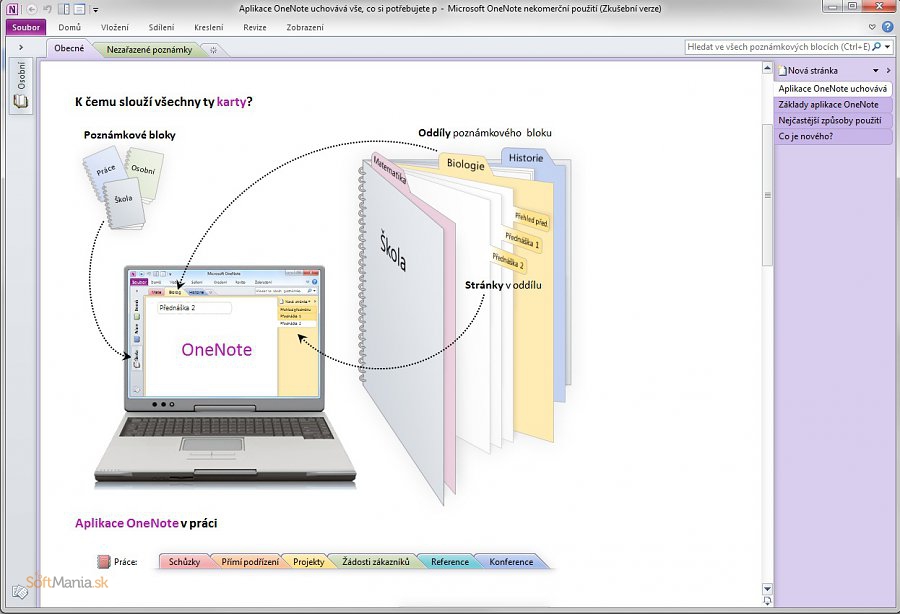Select the Osobní notebook in the sidebar
This screenshot has height=614, width=900.
coord(21,84)
